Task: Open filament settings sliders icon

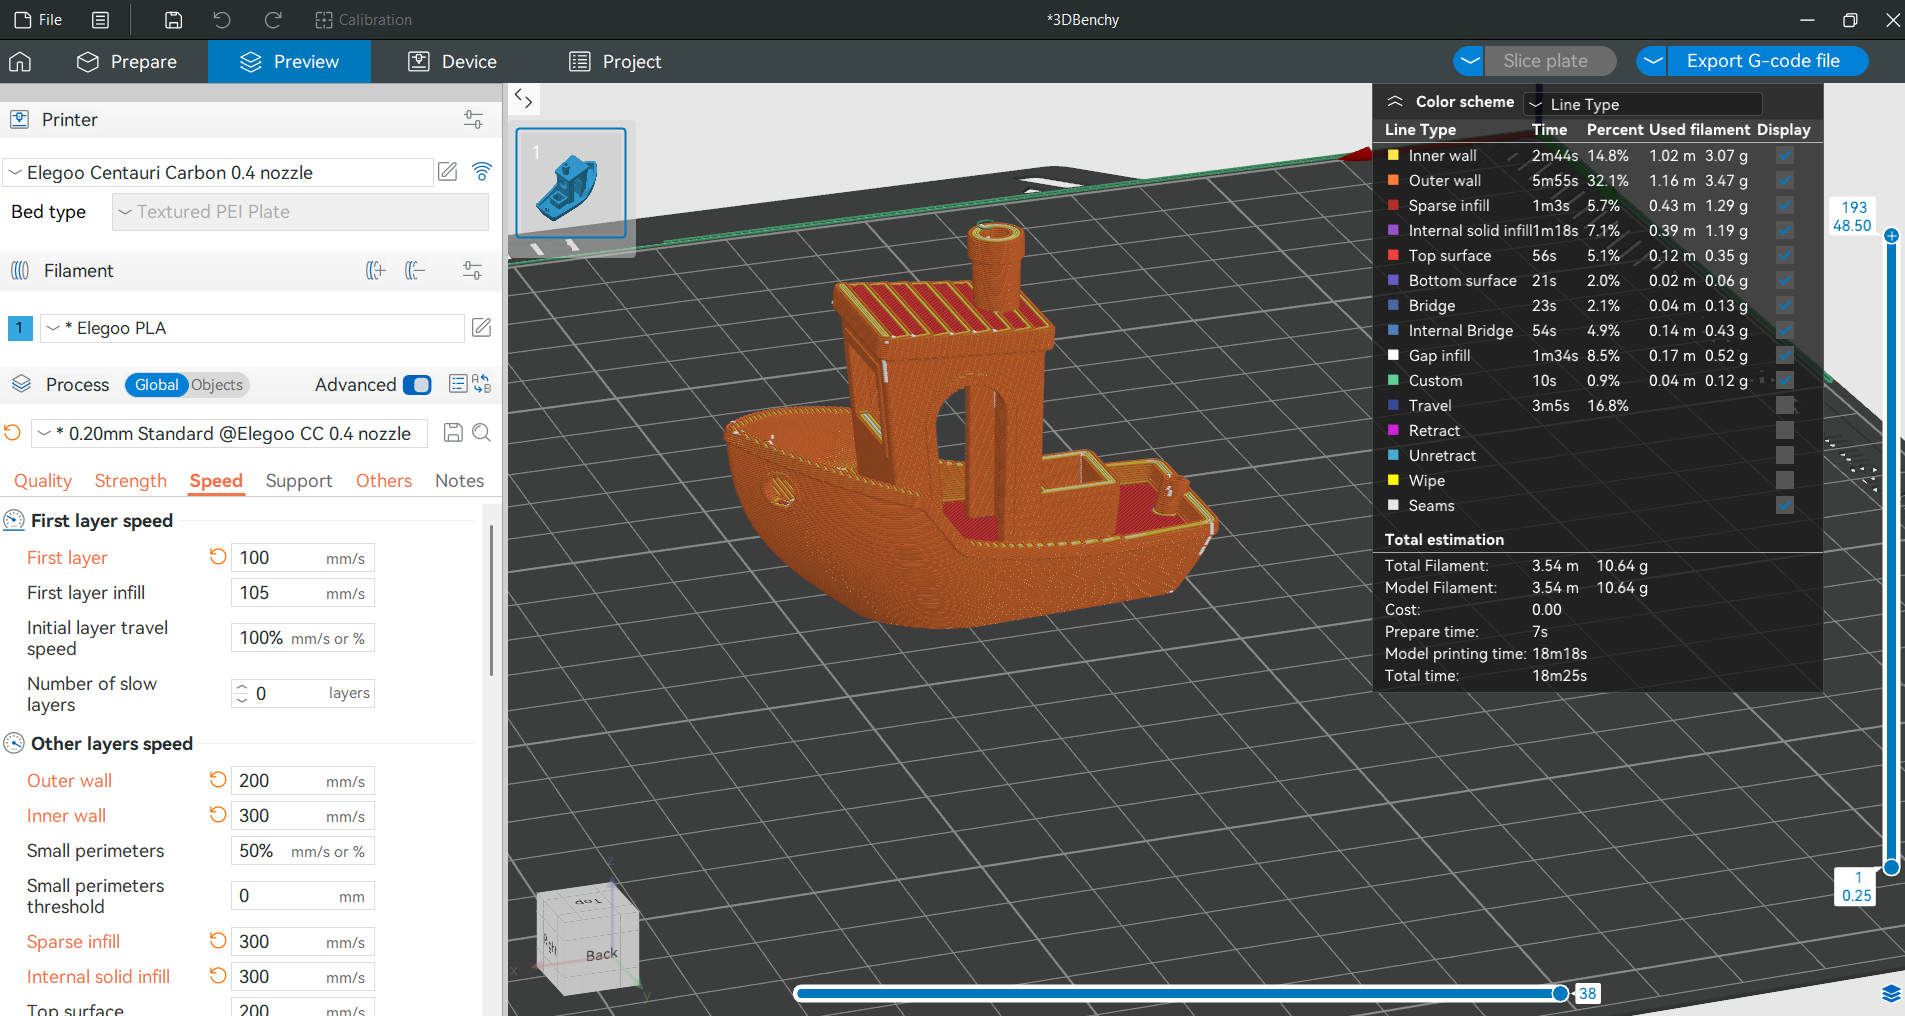Action: (472, 271)
